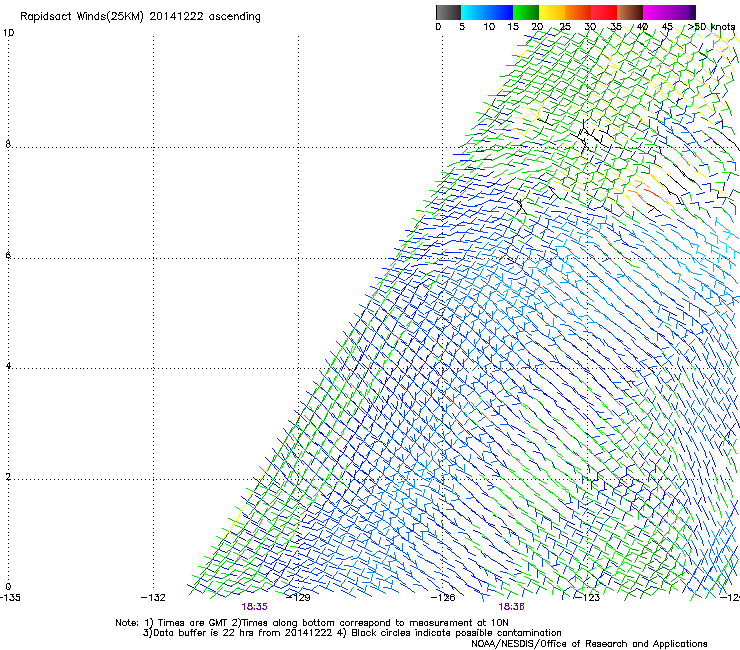Click the '30' tick label under the color legend
The height and width of the screenshot is (650, 740).
pos(590,27)
